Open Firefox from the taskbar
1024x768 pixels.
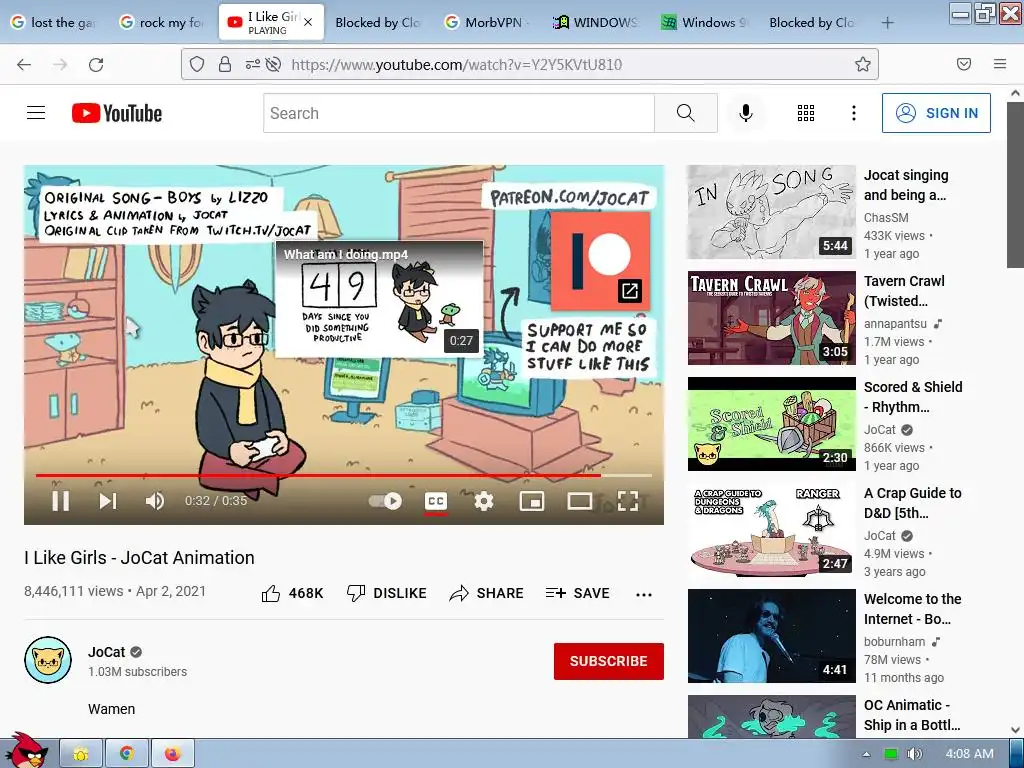[x=172, y=754]
